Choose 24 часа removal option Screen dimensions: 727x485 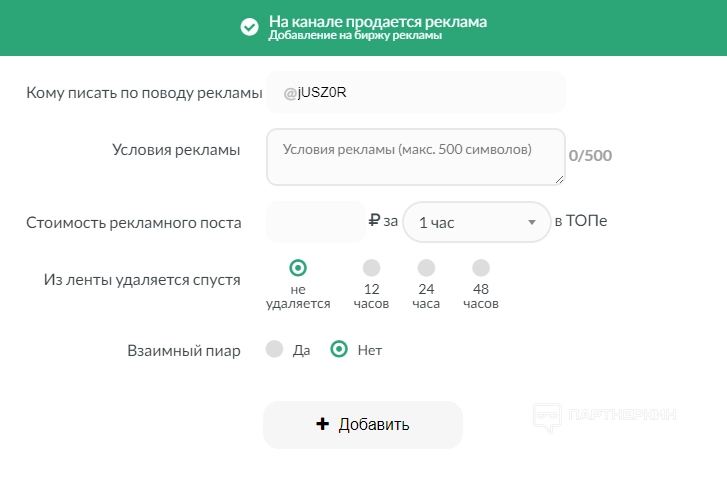(x=426, y=268)
